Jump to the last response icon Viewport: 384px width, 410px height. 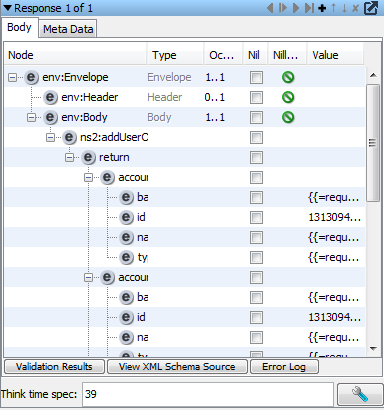[x=309, y=8]
